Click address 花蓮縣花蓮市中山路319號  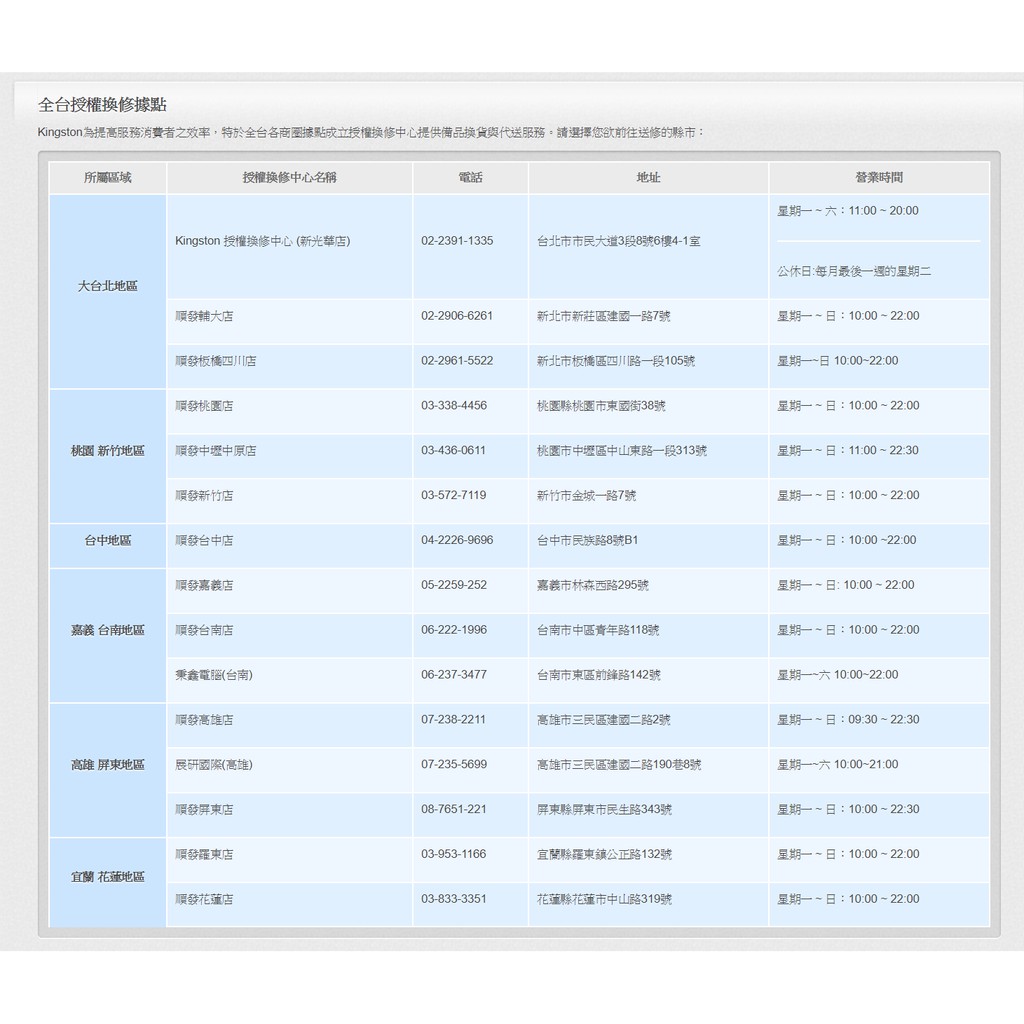(x=604, y=899)
